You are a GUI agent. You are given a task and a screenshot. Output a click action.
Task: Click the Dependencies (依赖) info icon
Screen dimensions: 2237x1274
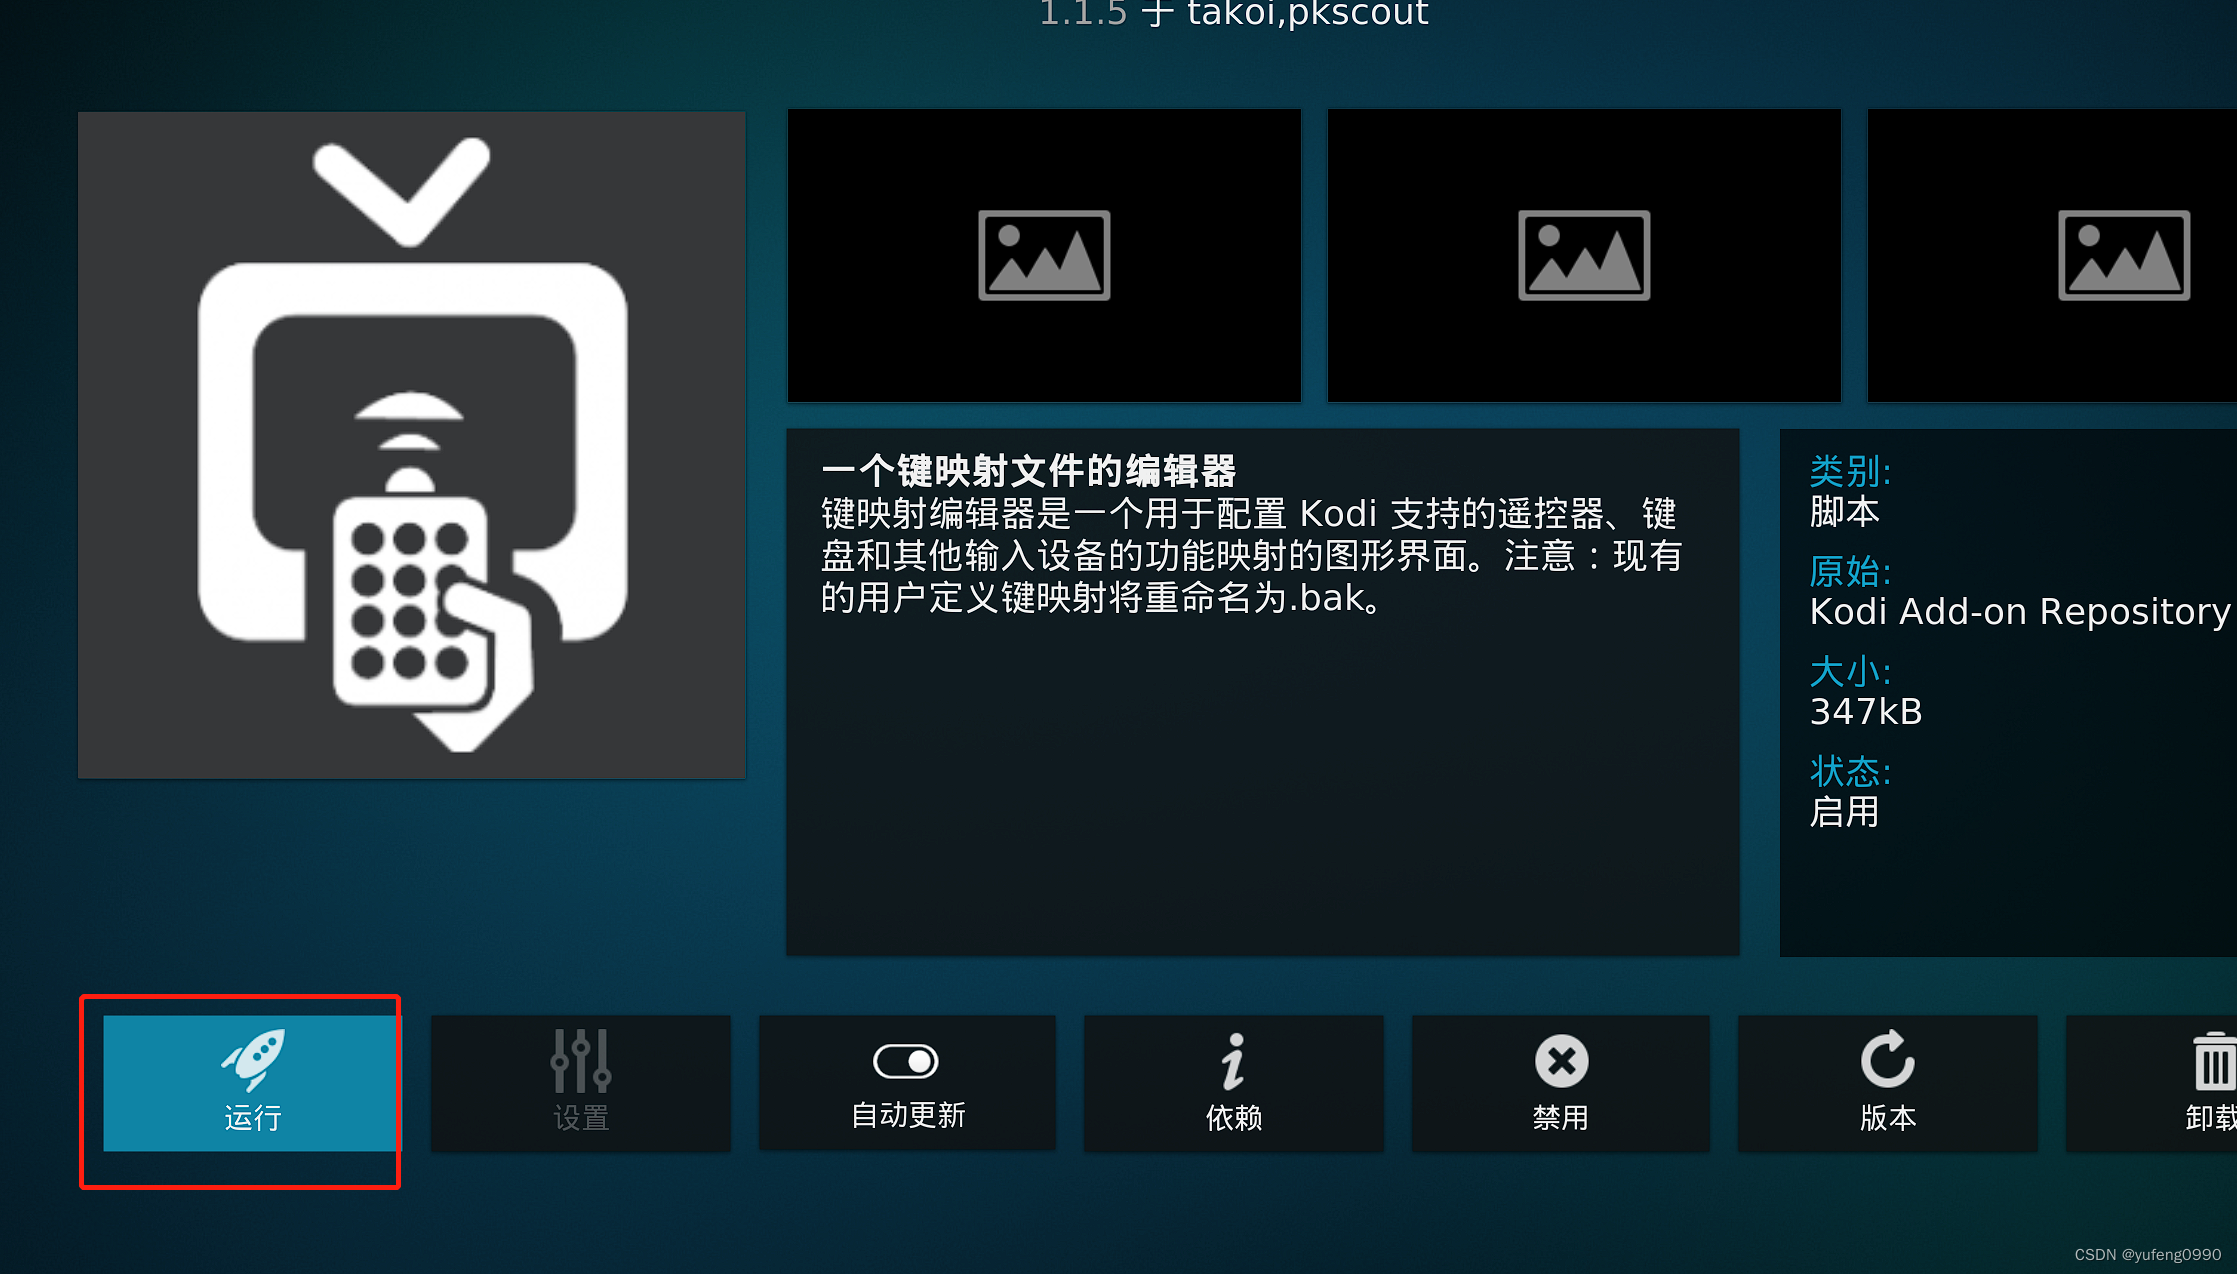pos(1234,1061)
